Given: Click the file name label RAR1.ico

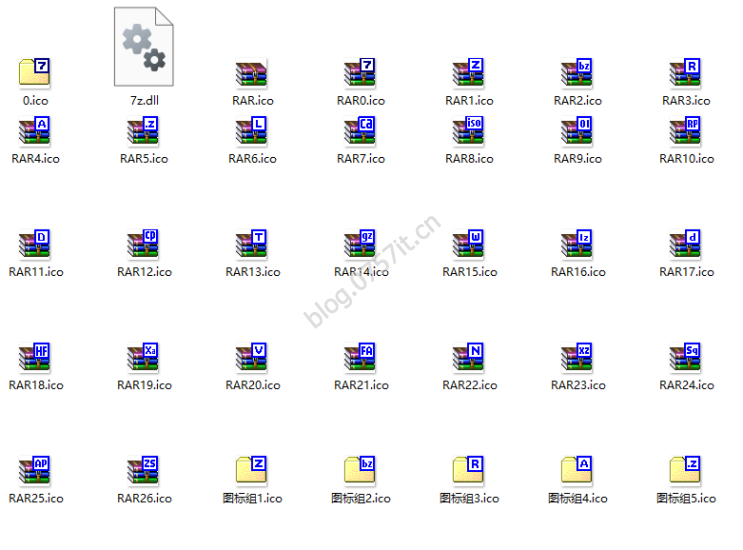Looking at the screenshot, I should pos(469,100).
